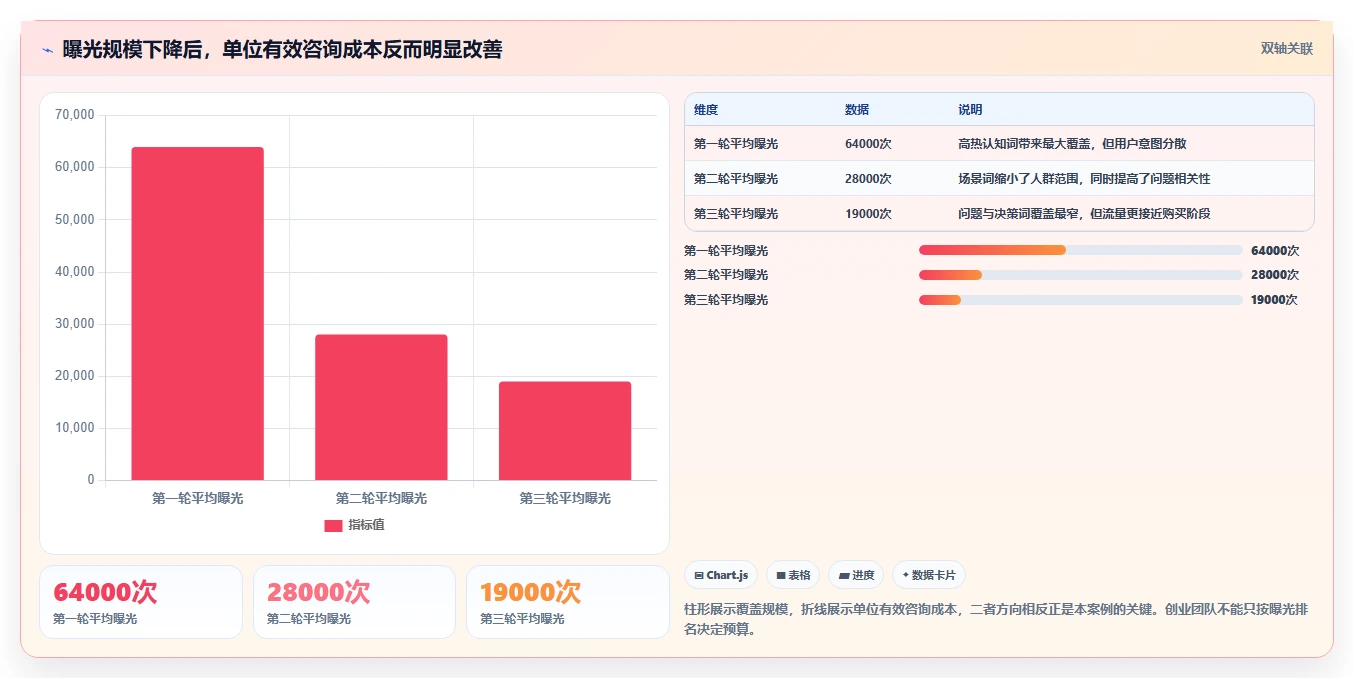This screenshot has height=678, width=1354.
Task: Click the 进度 tag chip
Action: pyautogui.click(x=856, y=575)
